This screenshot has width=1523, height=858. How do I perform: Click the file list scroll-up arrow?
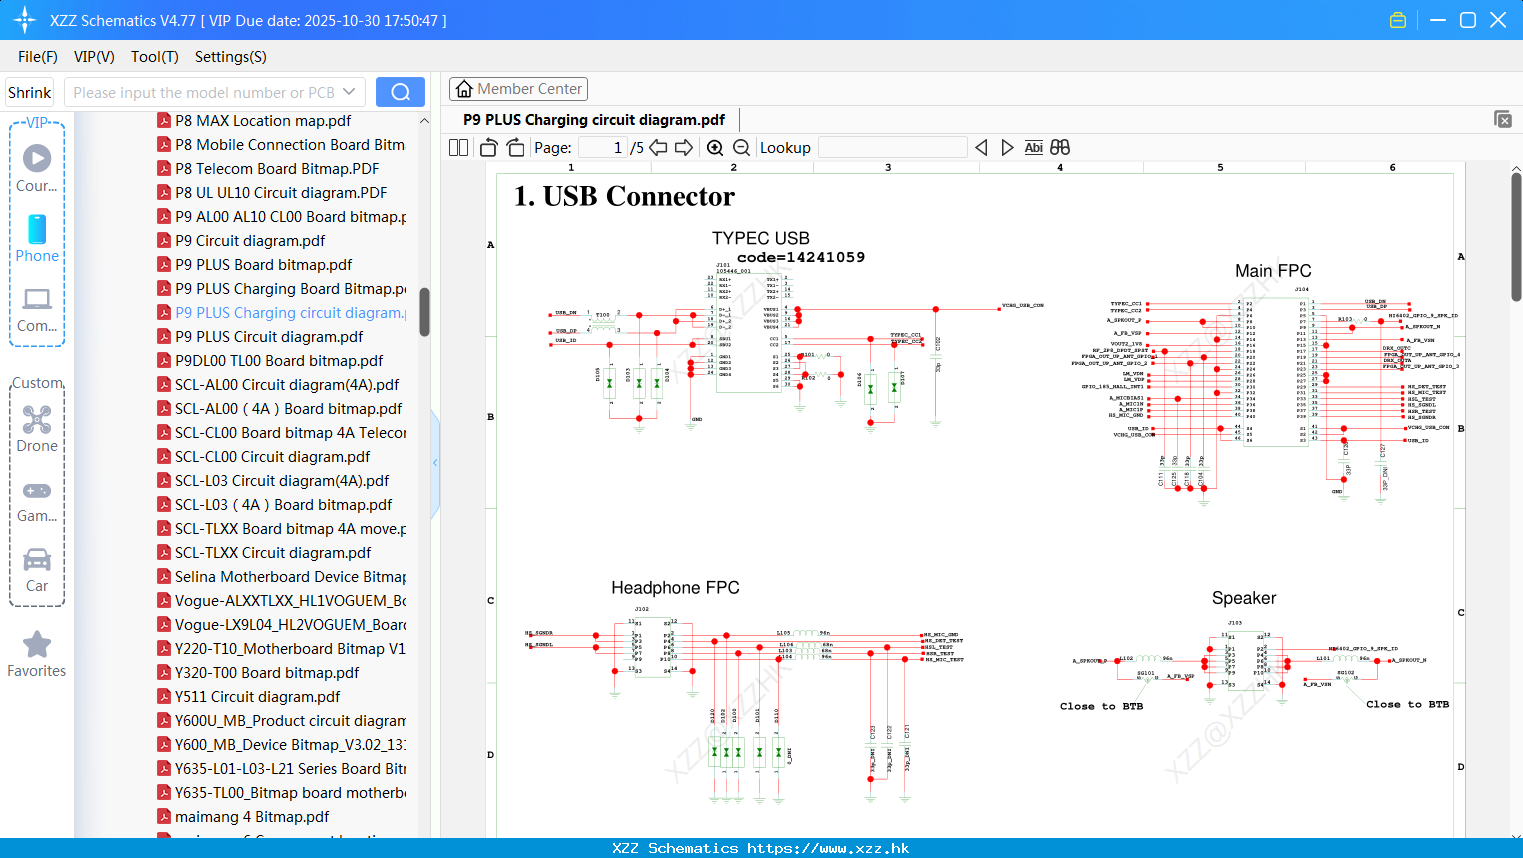click(x=424, y=121)
